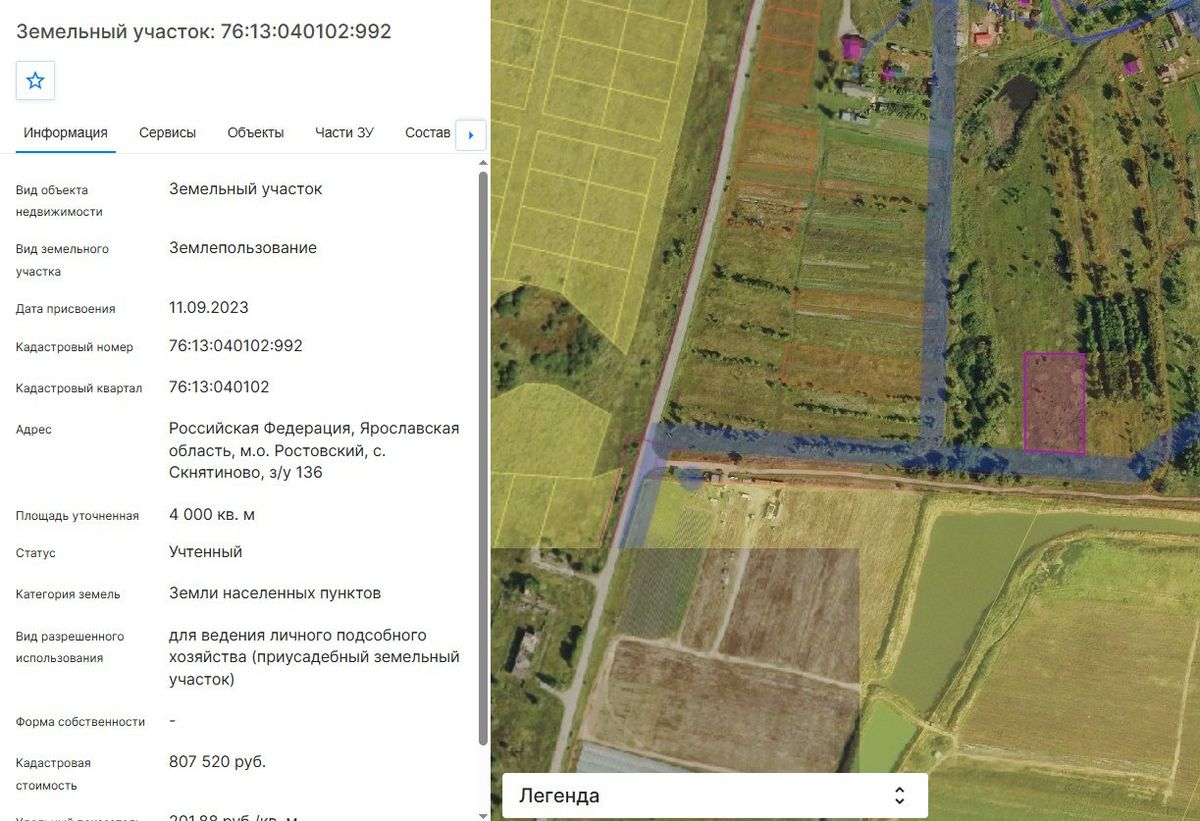Click the "Кадастровый квартал" label
Image resolution: width=1200 pixels, height=821 pixels.
point(79,388)
